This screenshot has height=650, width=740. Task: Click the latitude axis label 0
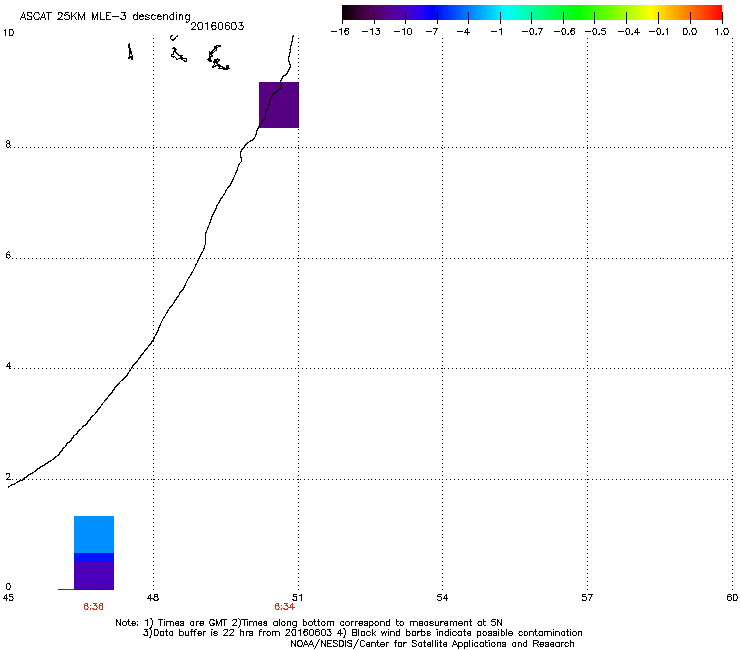[8, 587]
